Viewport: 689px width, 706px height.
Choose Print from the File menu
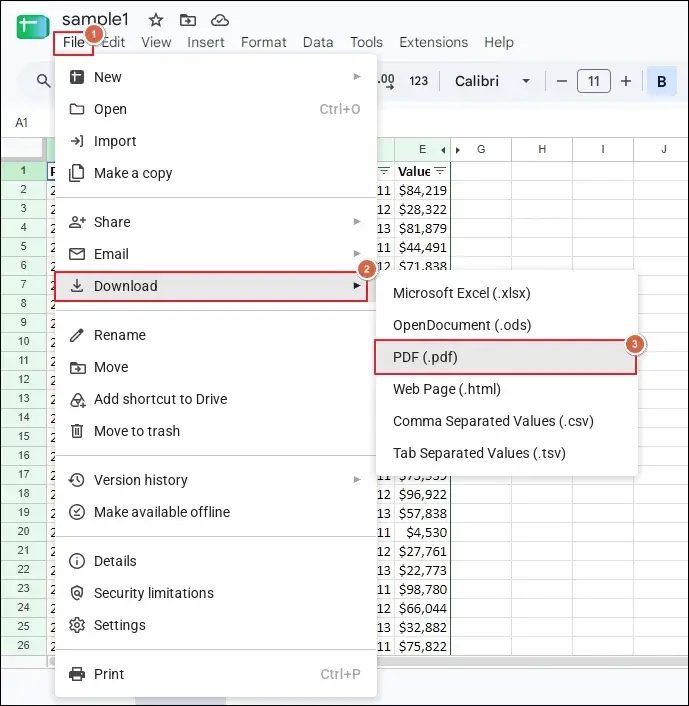(x=216, y=674)
